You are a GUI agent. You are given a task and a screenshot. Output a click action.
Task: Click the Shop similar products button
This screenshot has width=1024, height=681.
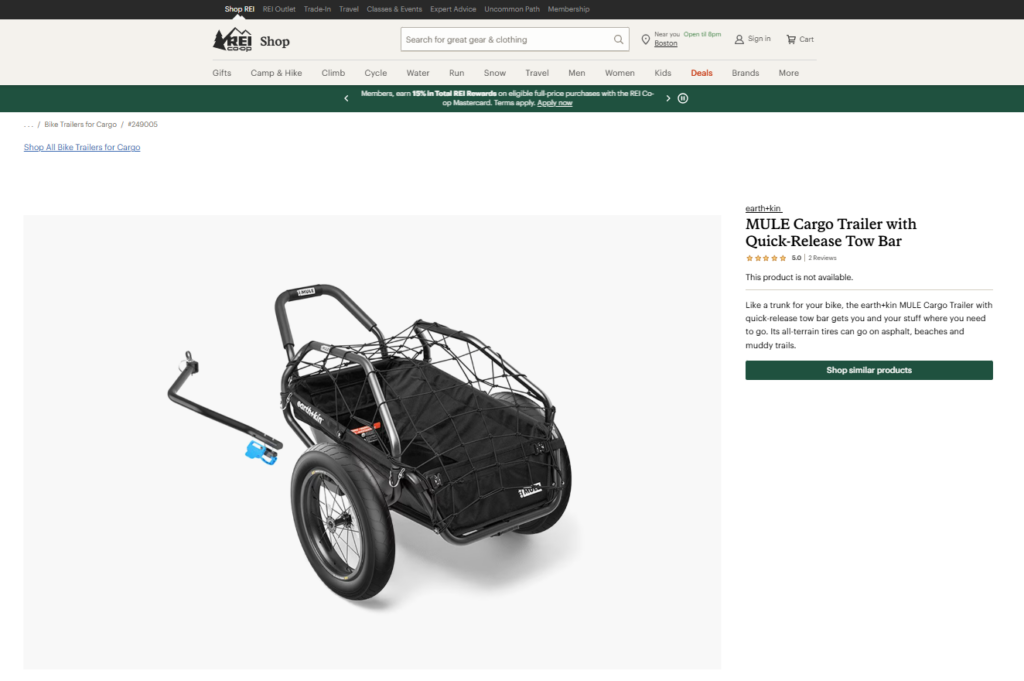[868, 370]
